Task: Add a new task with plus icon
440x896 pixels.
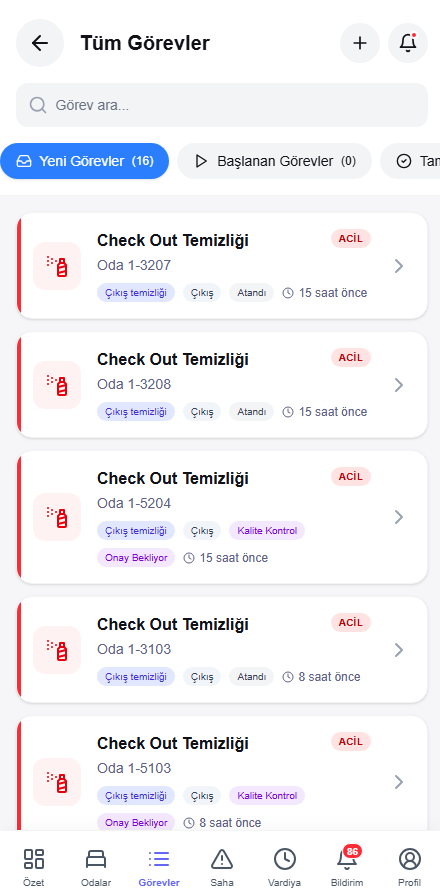Action: click(360, 43)
